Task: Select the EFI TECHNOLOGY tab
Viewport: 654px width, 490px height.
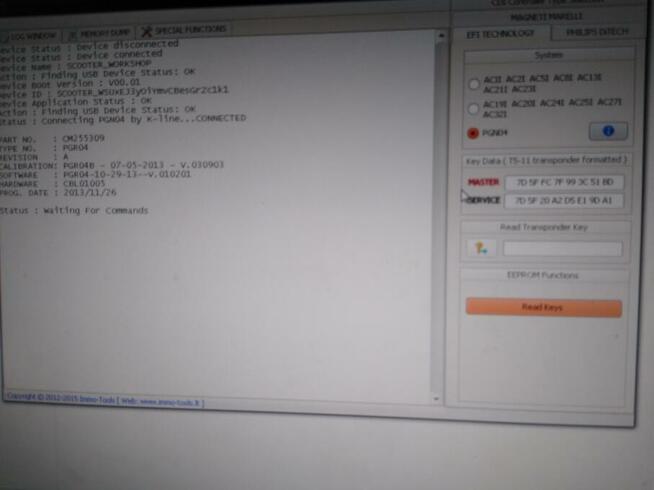Action: click(500, 34)
